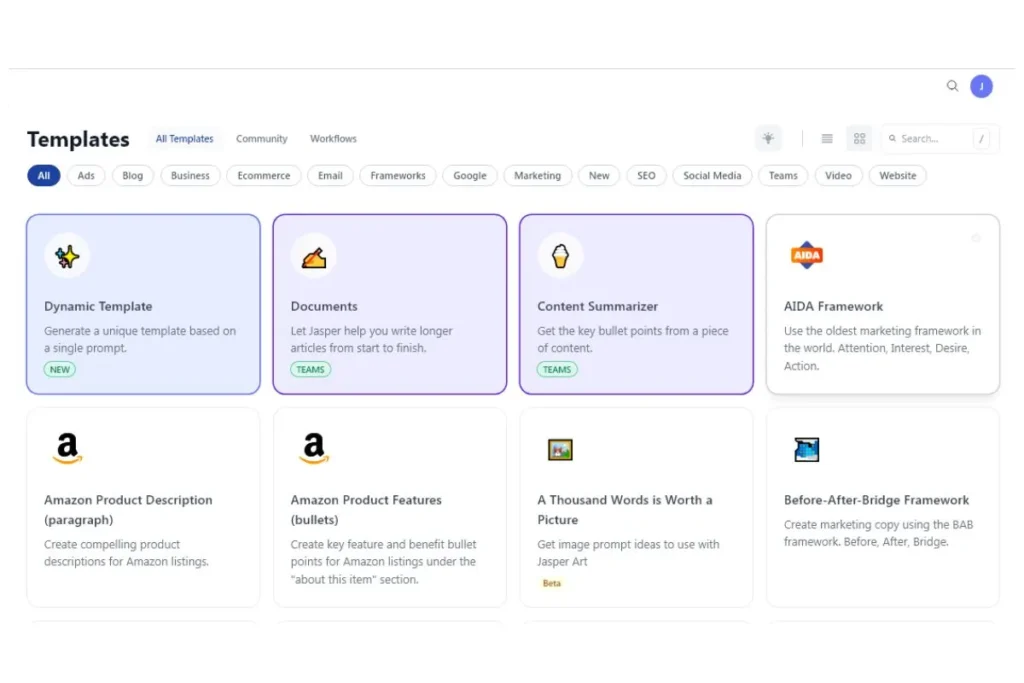Click the Amazon Product Features logo icon
This screenshot has width=1024, height=683.
click(314, 448)
